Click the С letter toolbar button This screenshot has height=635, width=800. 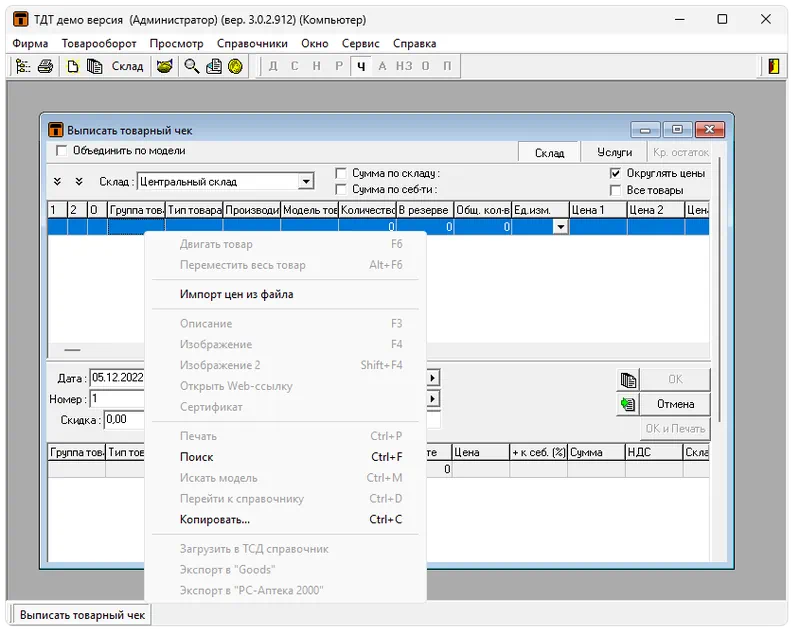[295, 66]
